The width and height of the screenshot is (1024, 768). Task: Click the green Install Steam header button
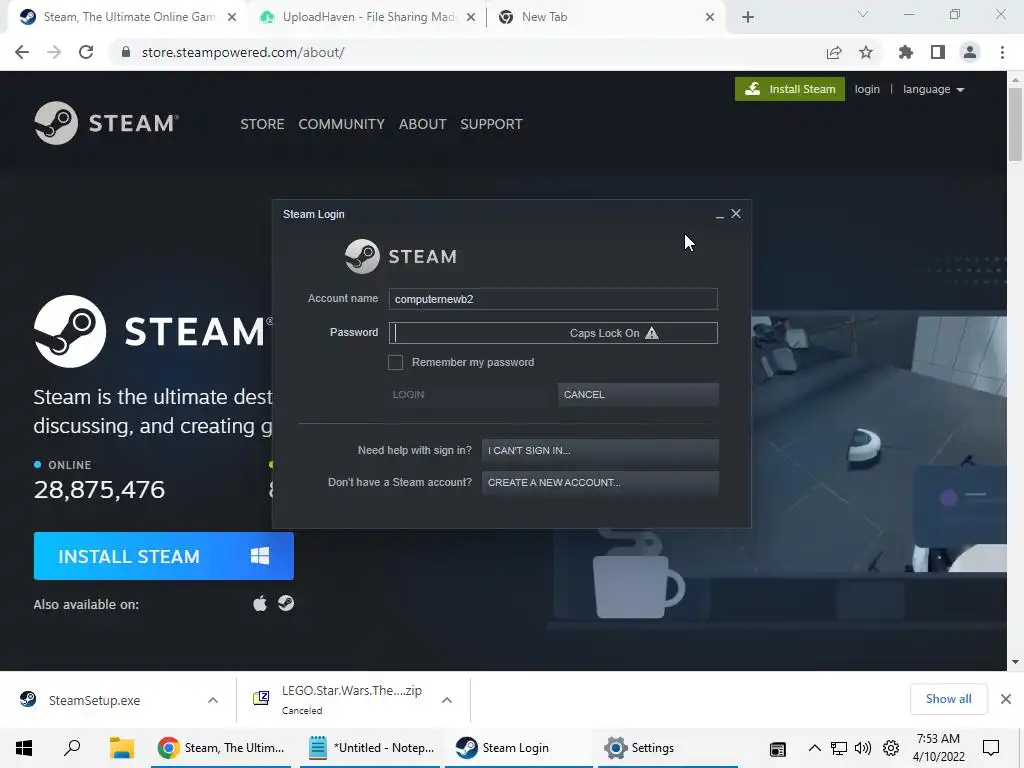(x=790, y=89)
